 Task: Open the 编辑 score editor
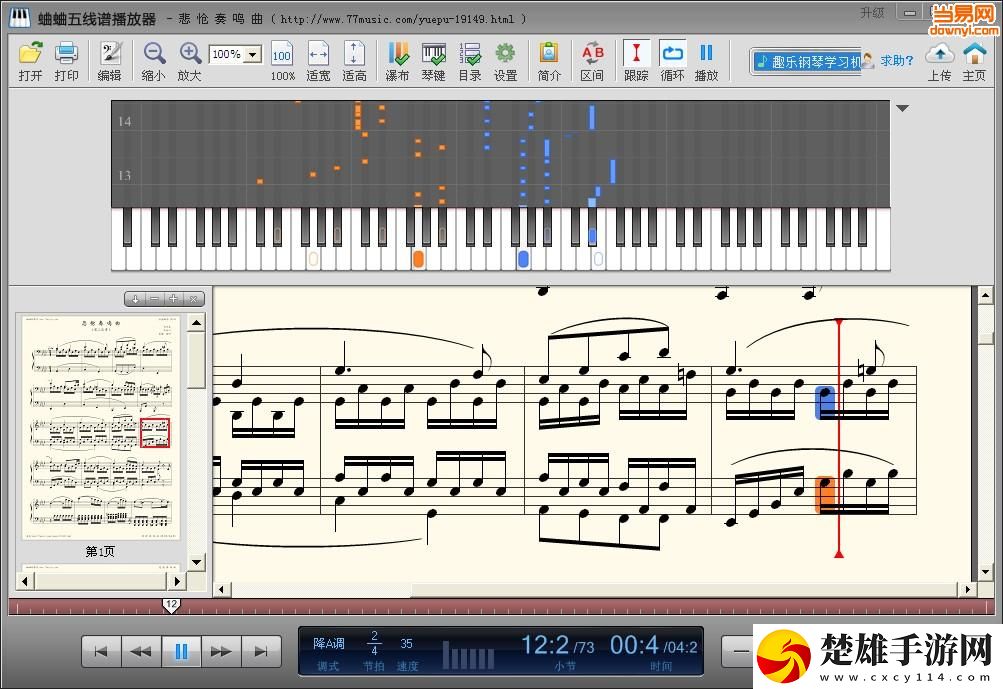click(x=110, y=61)
